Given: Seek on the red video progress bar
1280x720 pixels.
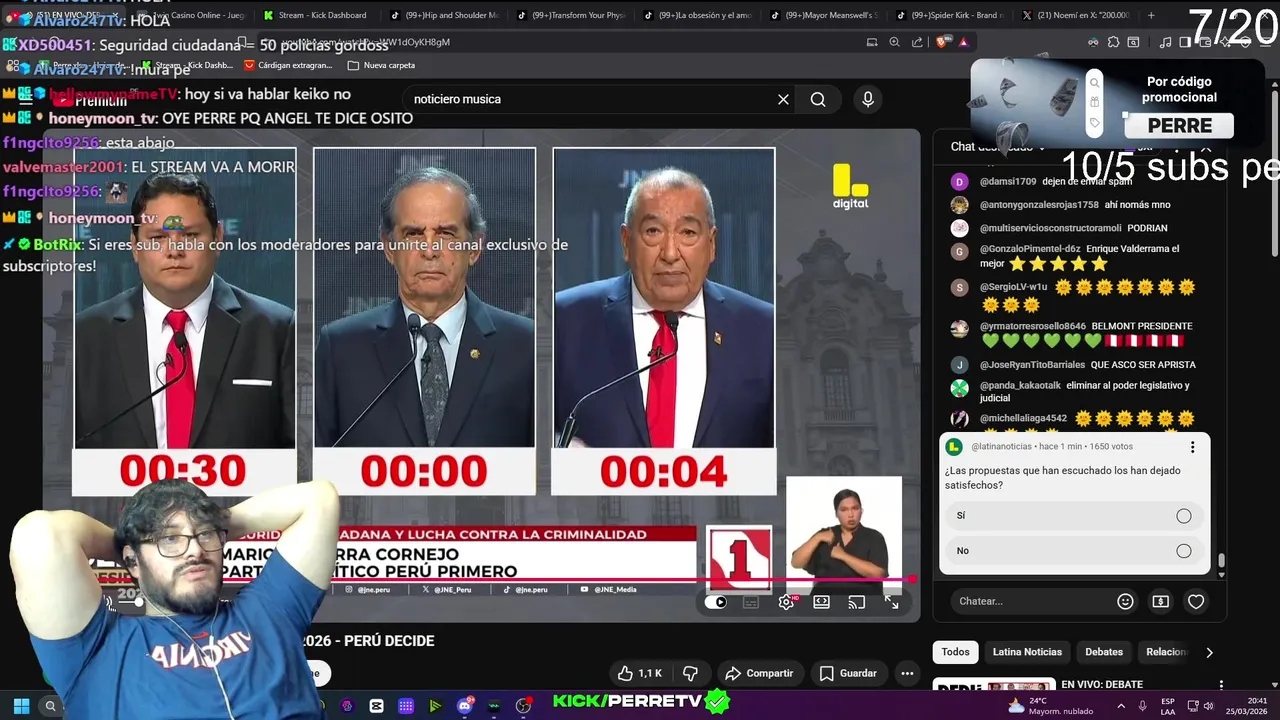Looking at the screenshot, I should [480, 580].
